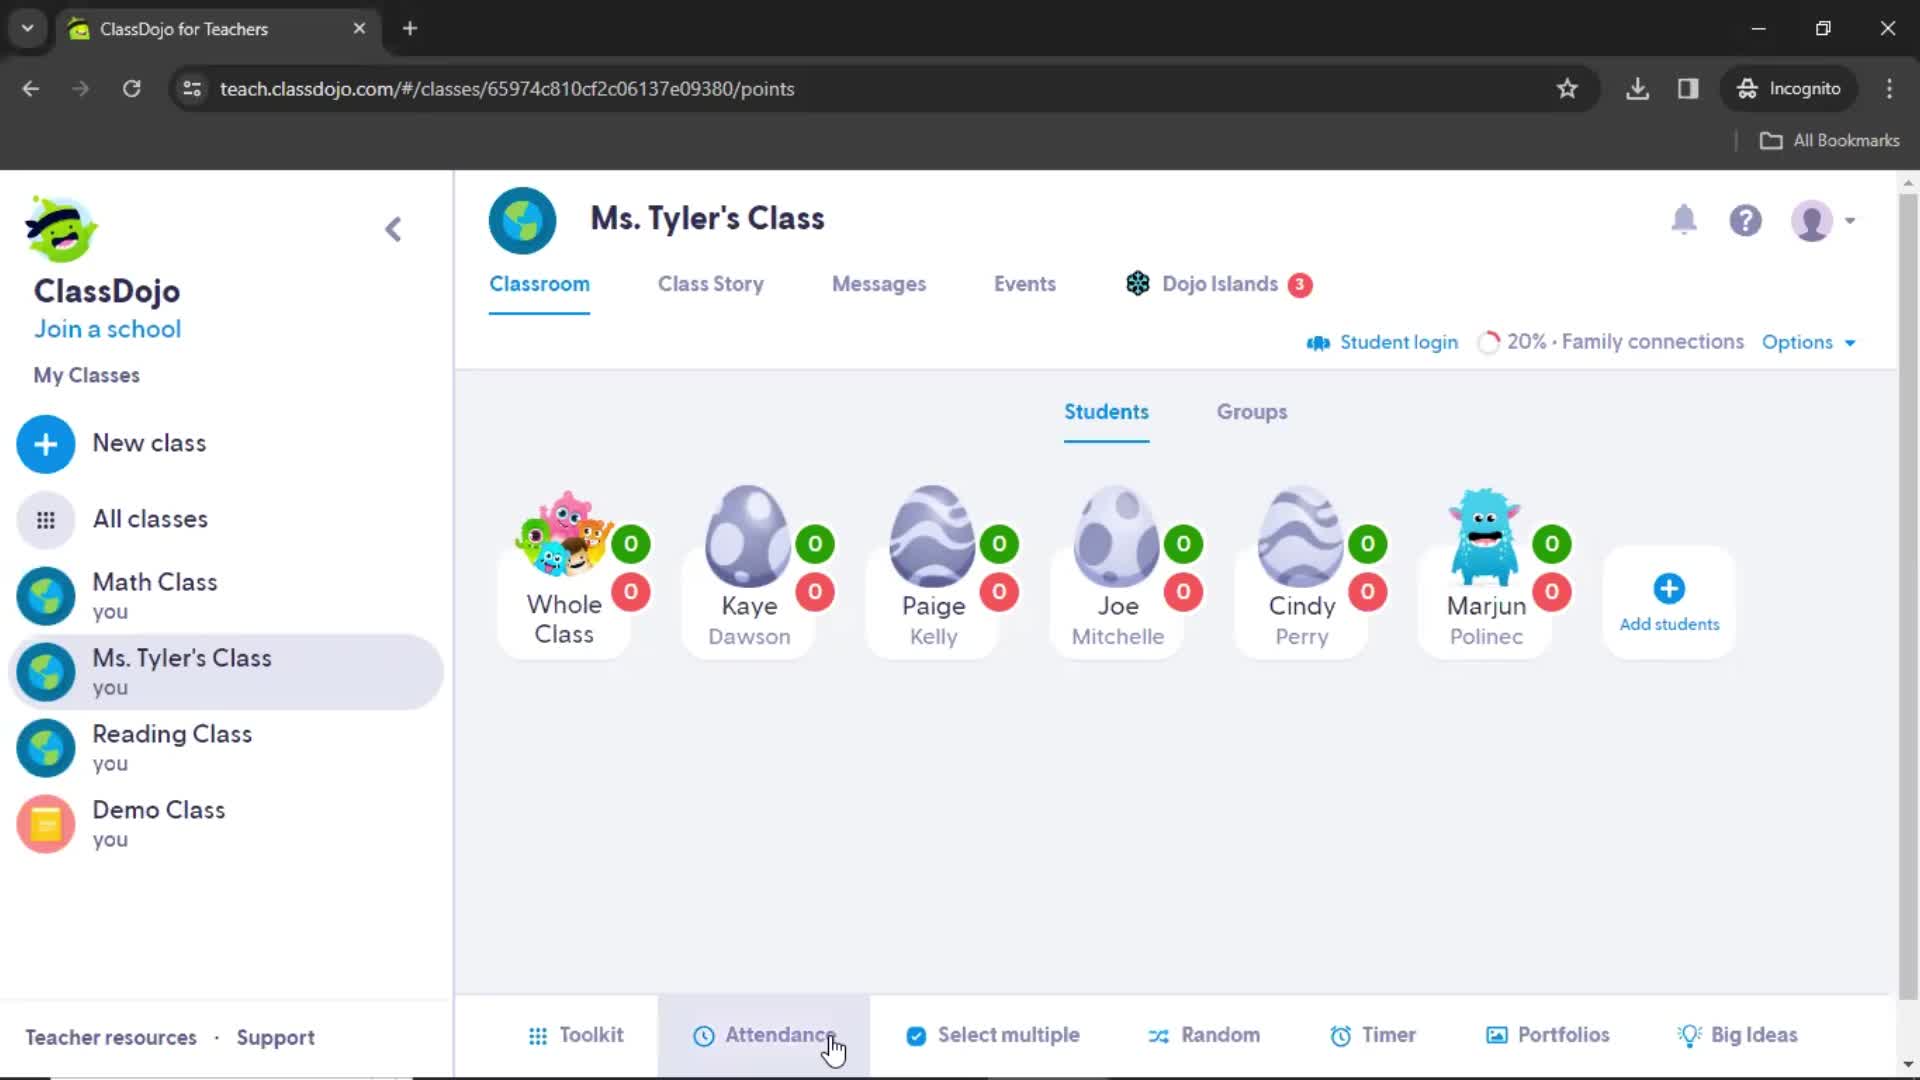The height and width of the screenshot is (1080, 1920).
Task: Collapse the sidebar with the chevron arrow
Action: [393, 230]
